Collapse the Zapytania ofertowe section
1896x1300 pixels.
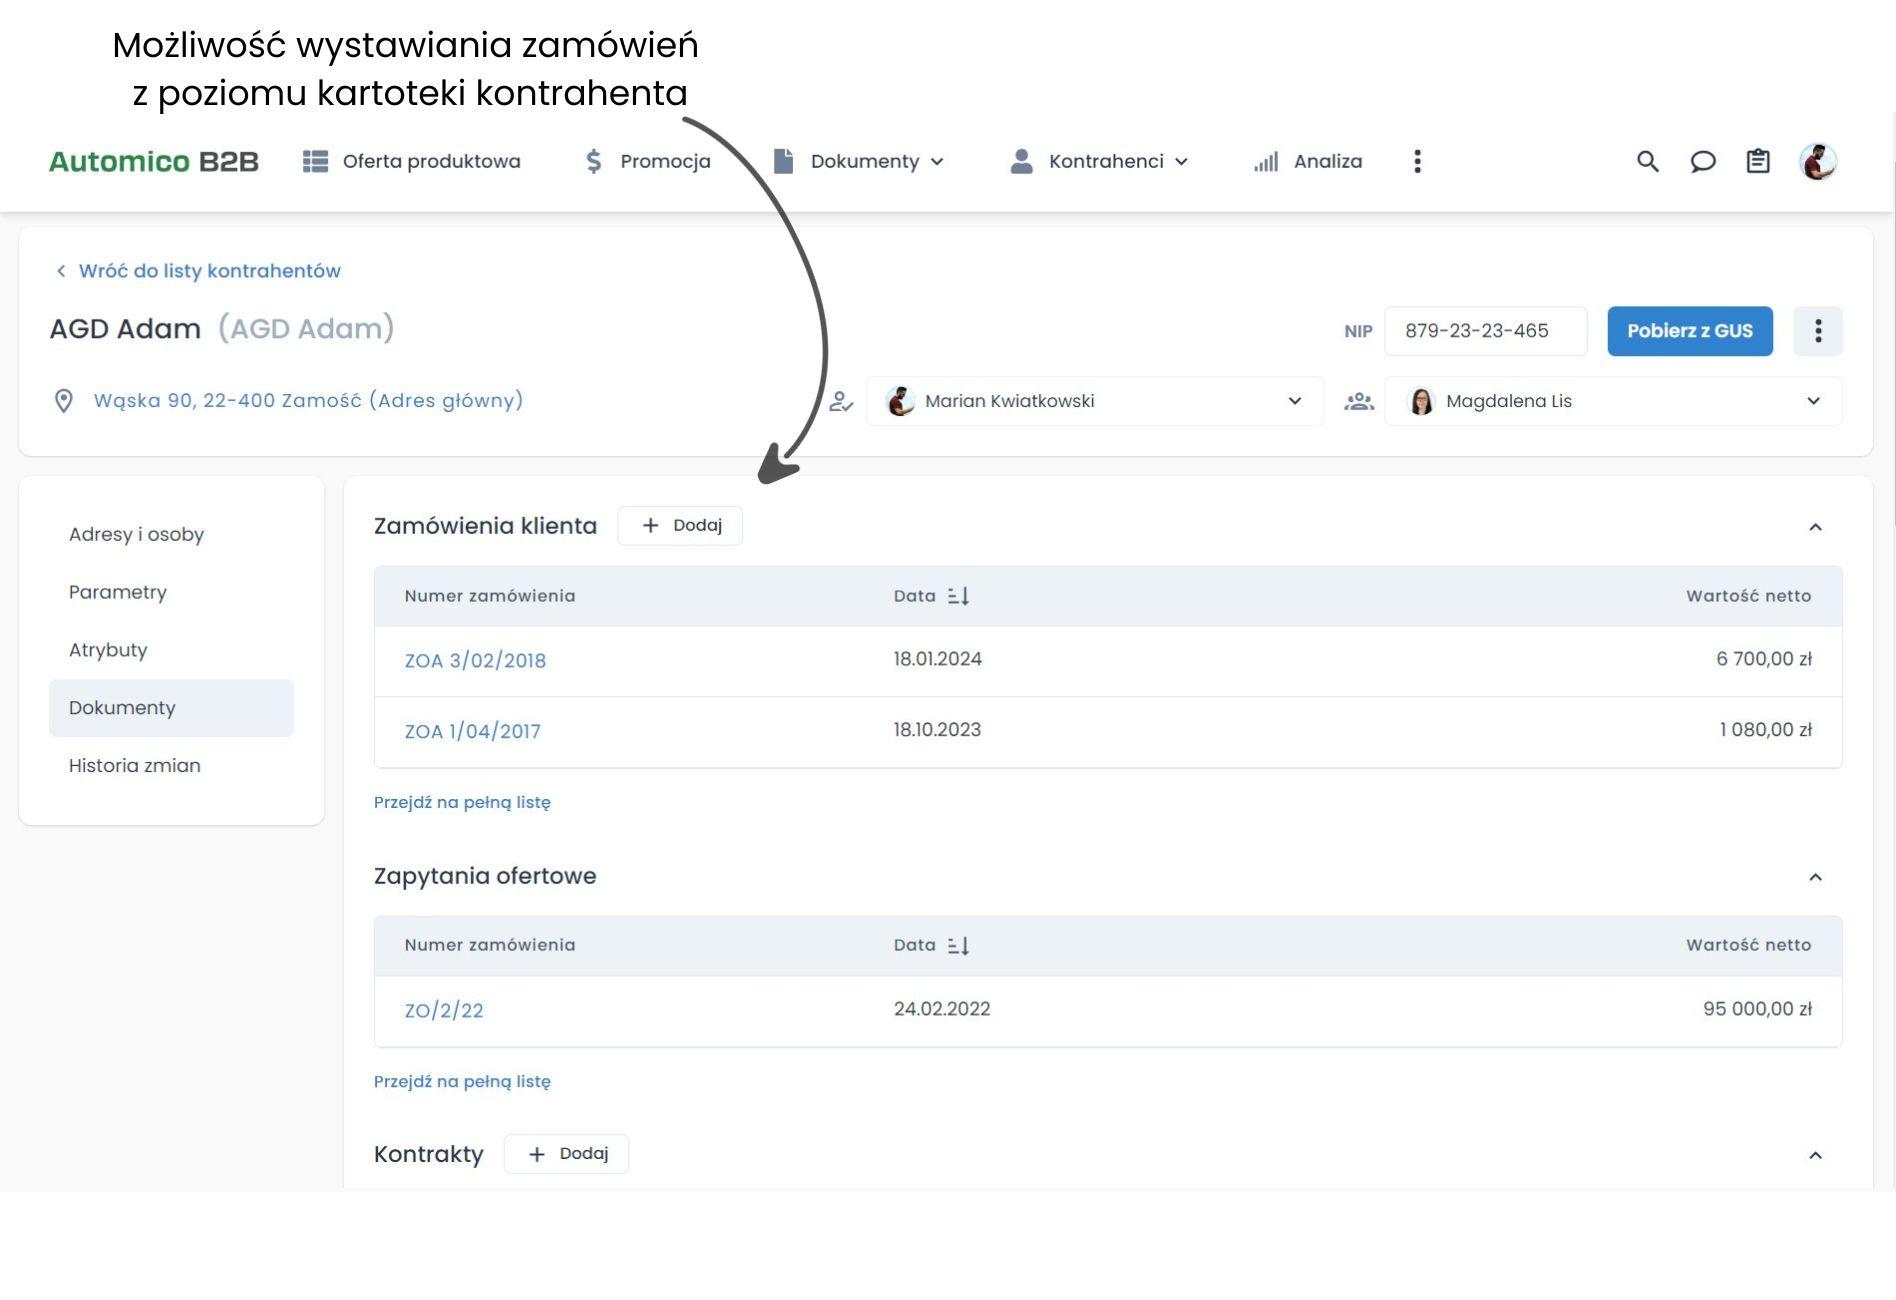pos(1815,877)
